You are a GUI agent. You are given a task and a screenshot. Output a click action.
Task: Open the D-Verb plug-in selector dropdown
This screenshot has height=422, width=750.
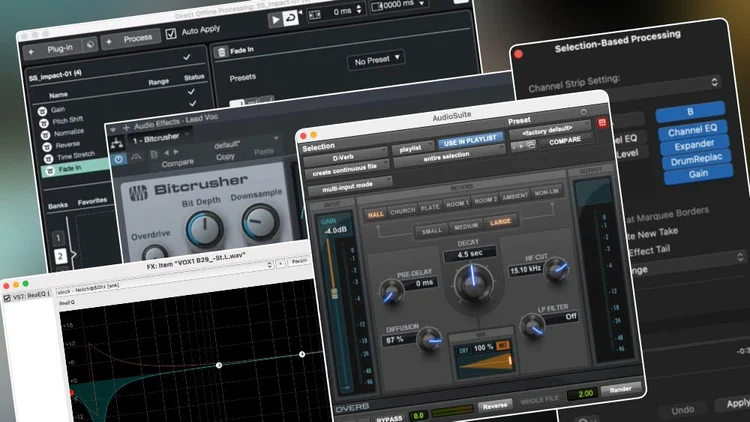coord(345,157)
